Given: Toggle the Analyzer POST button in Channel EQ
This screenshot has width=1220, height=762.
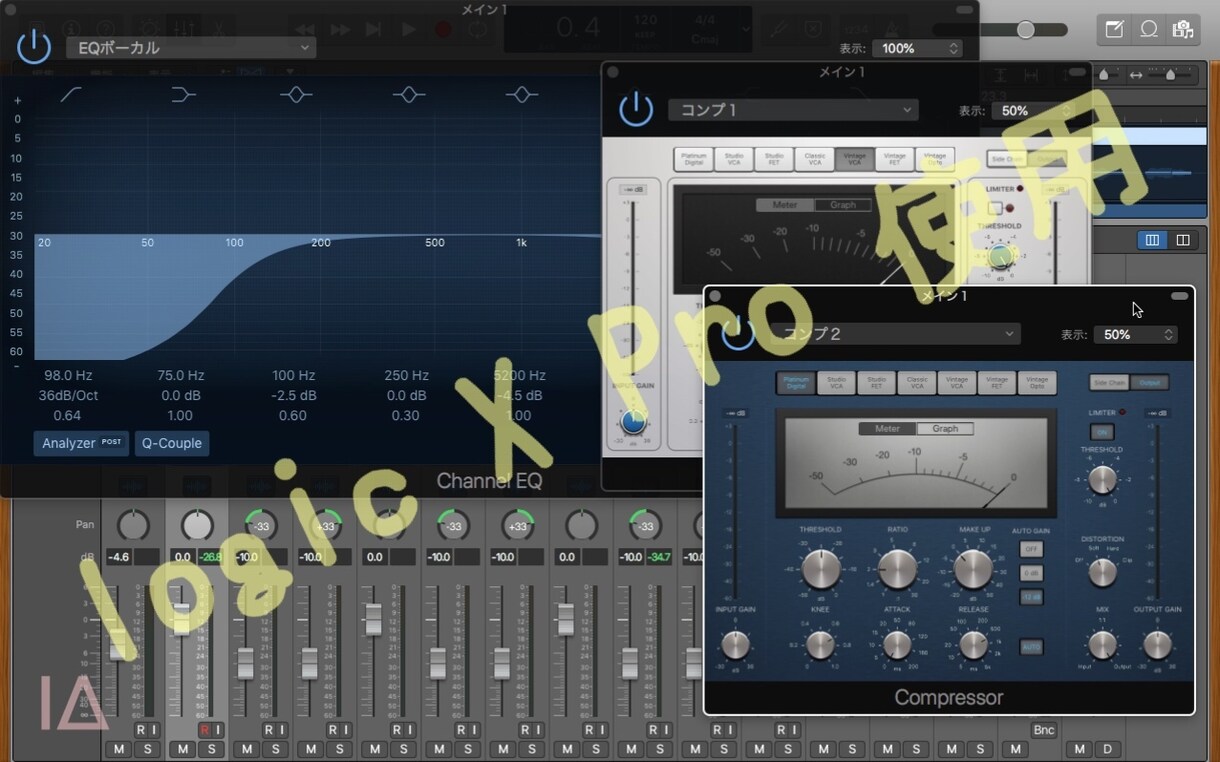Looking at the screenshot, I should point(81,443).
